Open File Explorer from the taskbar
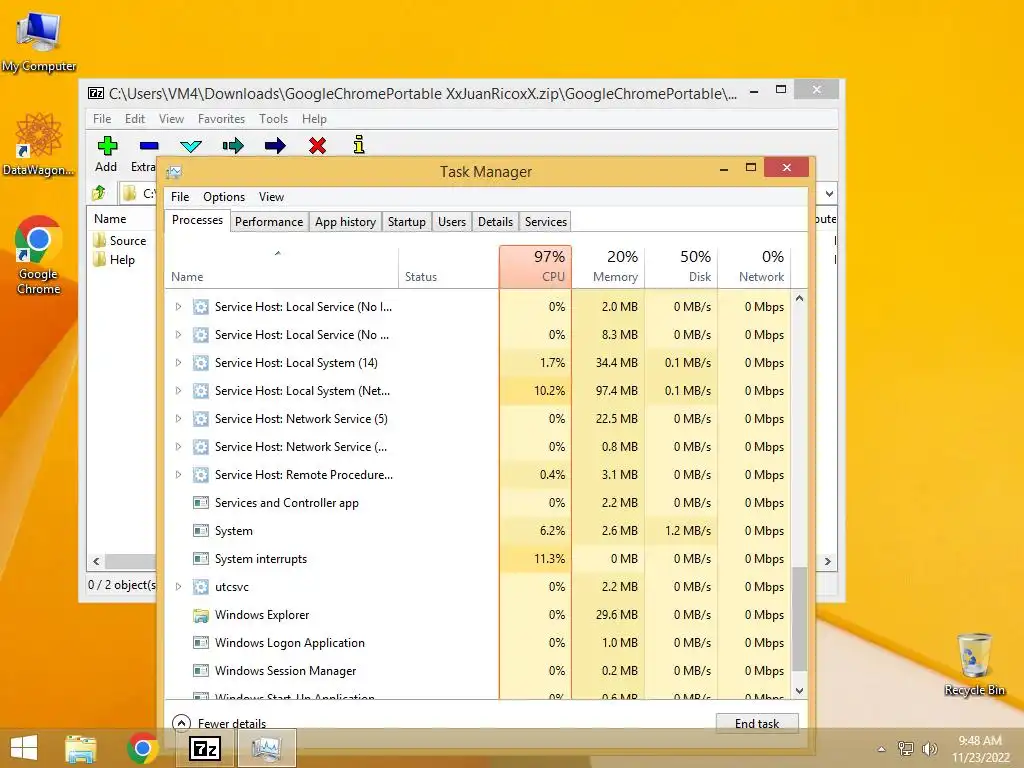Viewport: 1024px width, 768px height. pos(80,749)
